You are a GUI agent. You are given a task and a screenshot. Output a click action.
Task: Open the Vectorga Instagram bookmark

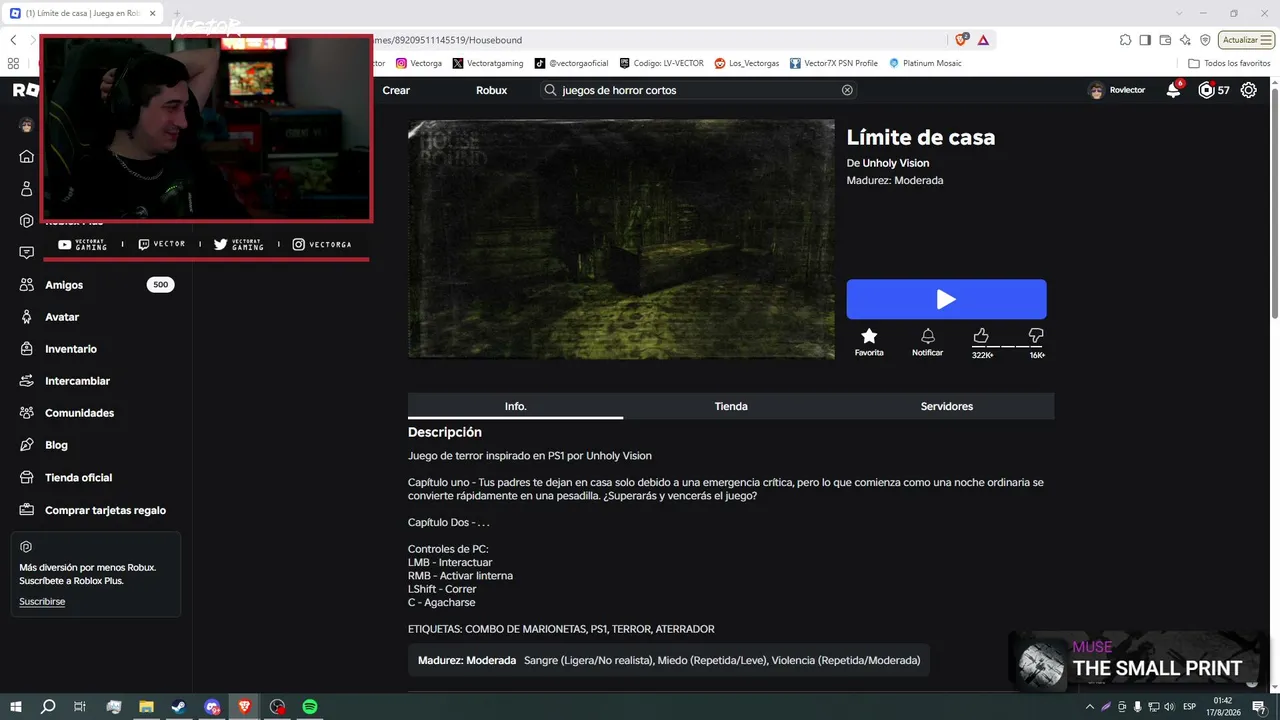coord(419,63)
